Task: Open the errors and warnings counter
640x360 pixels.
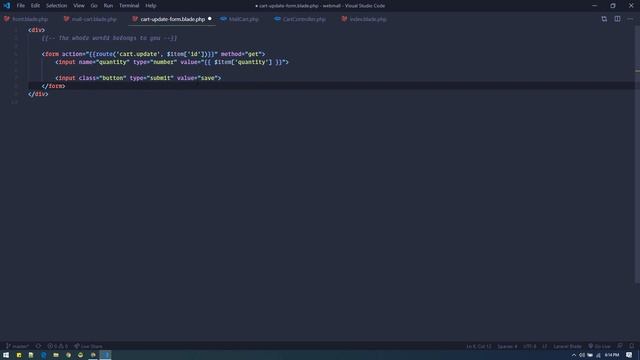Action: (58, 346)
